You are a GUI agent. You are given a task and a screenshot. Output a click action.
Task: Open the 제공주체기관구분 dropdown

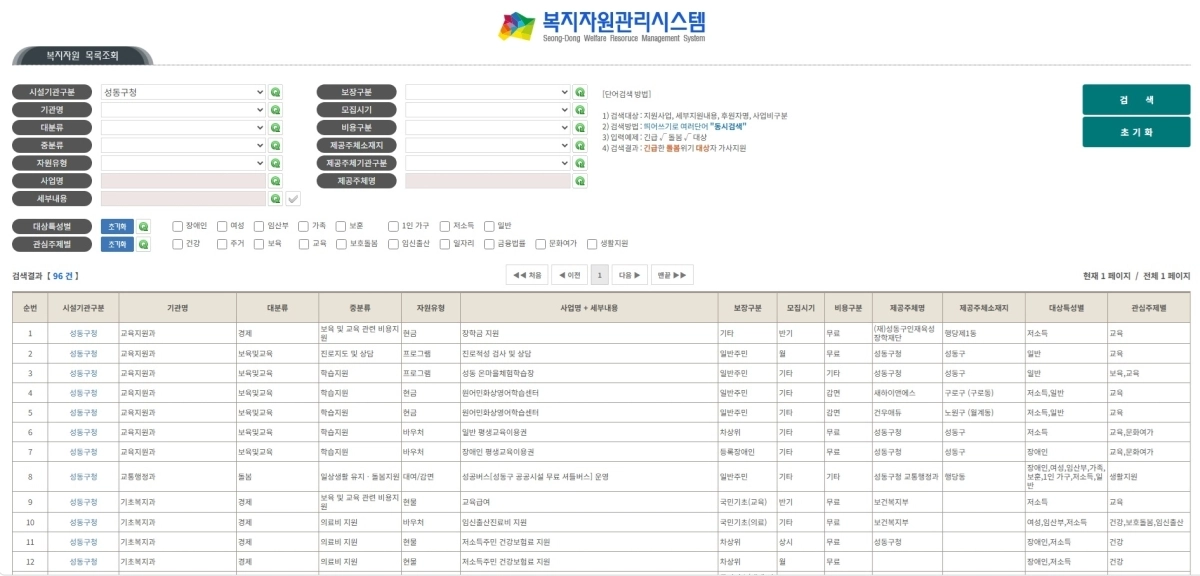tap(488, 163)
